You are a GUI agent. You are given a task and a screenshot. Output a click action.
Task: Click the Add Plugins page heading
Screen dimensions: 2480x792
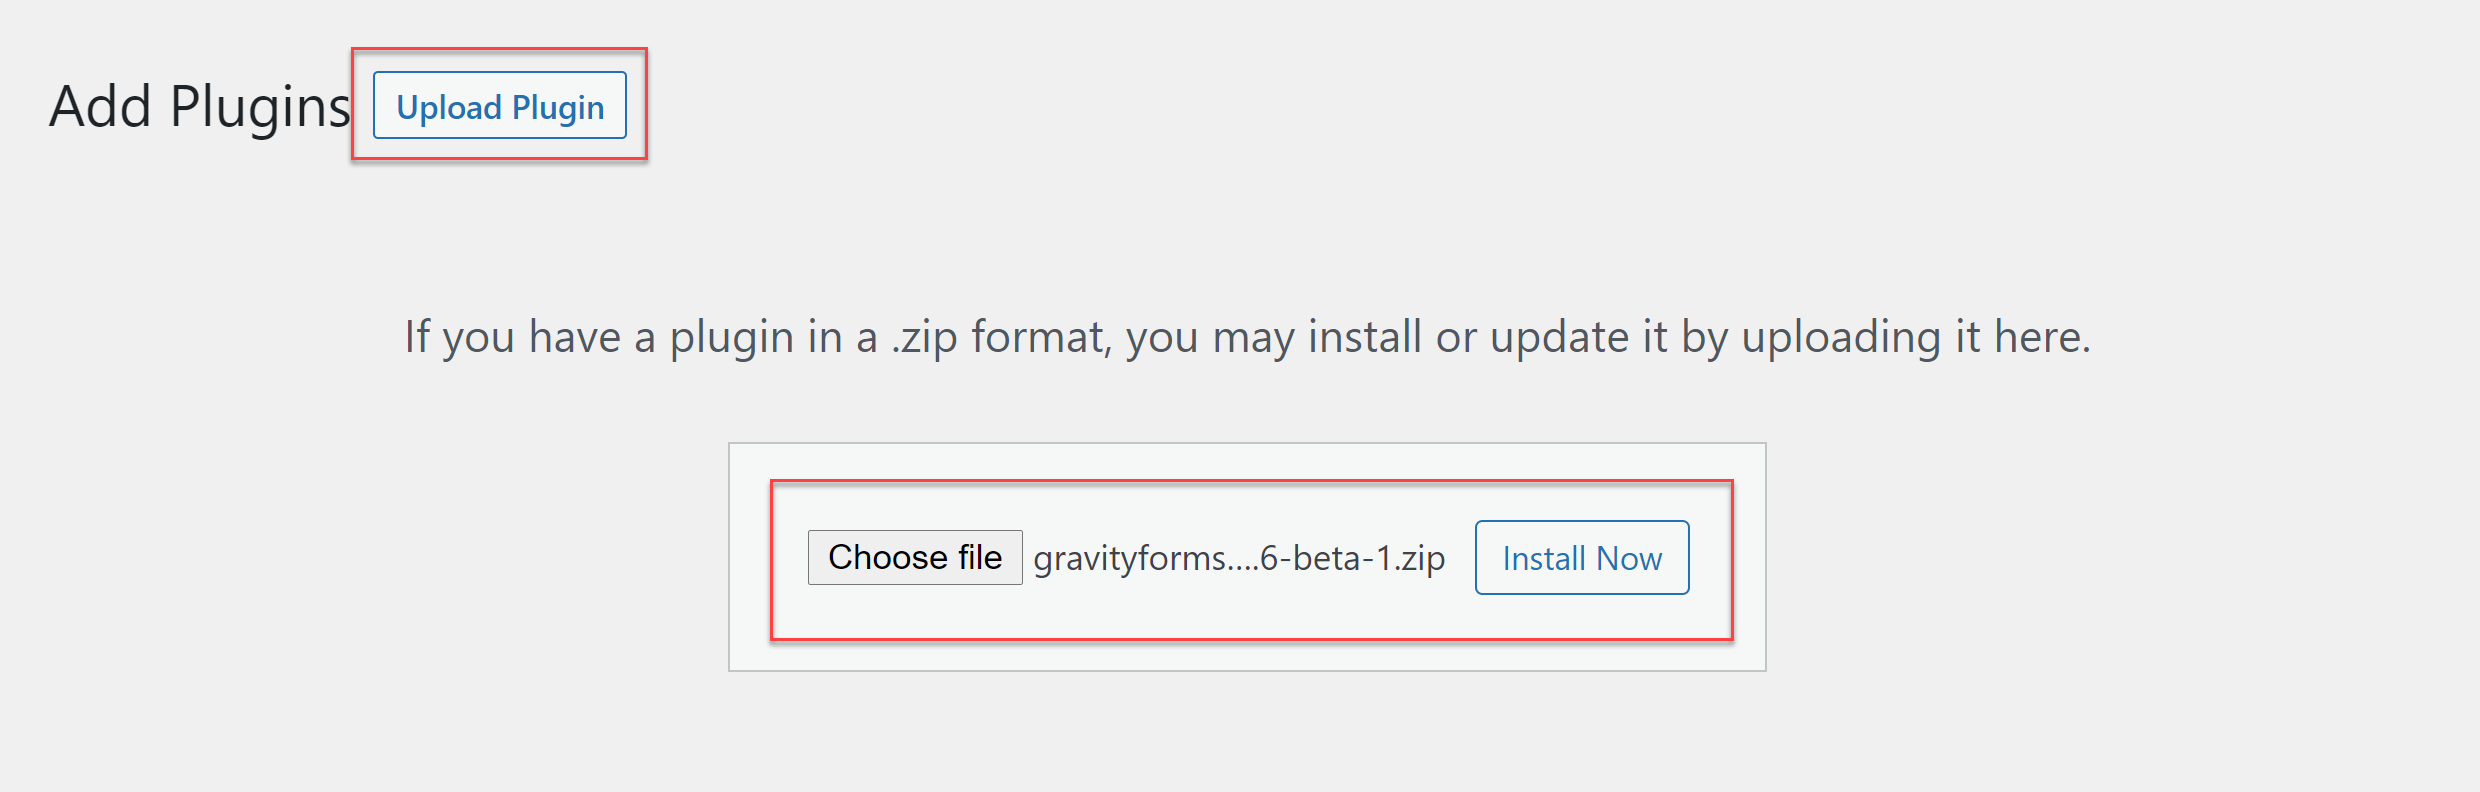pos(197,103)
